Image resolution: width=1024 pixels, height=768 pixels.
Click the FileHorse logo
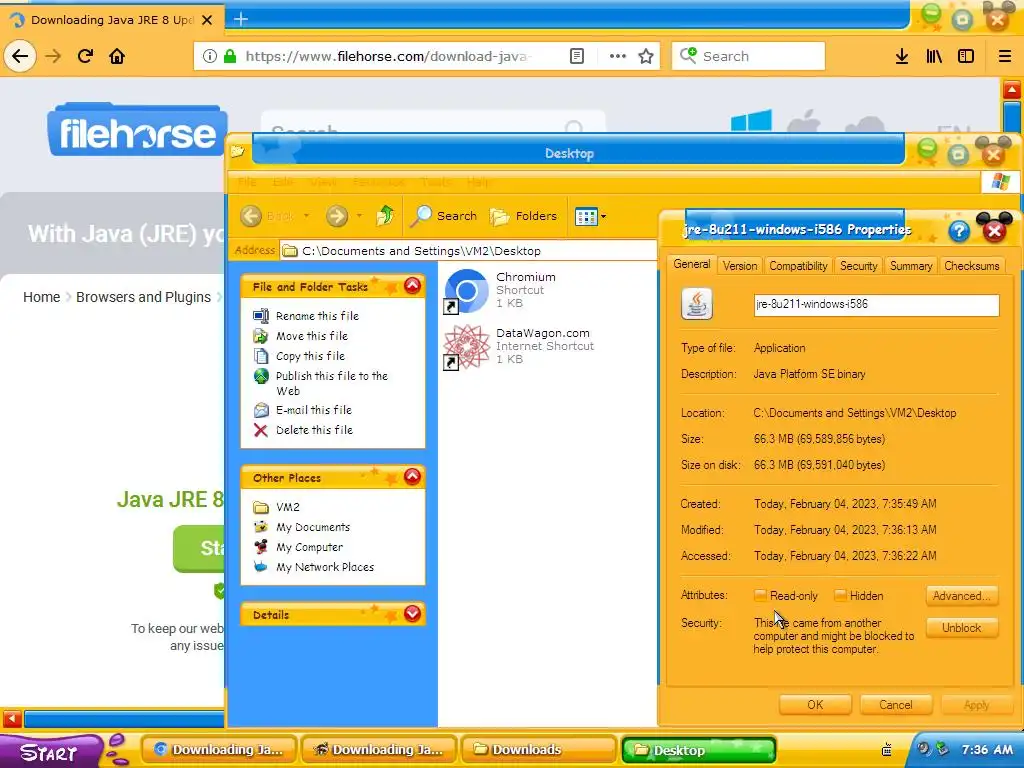(x=137, y=130)
